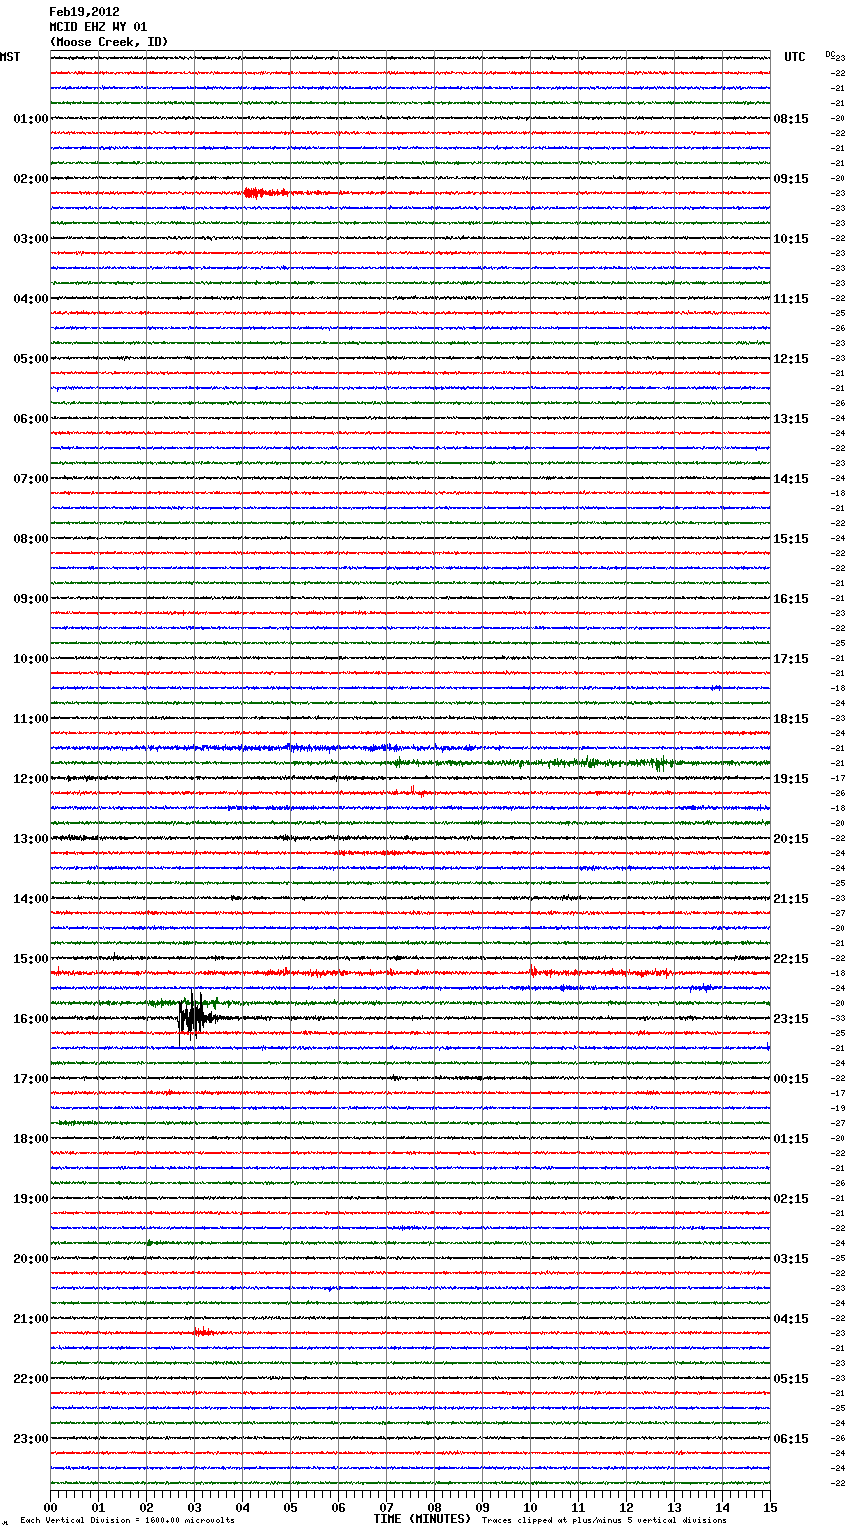Click the 15 minute axis tick label
This screenshot has height=1534, width=850.
(770, 1507)
